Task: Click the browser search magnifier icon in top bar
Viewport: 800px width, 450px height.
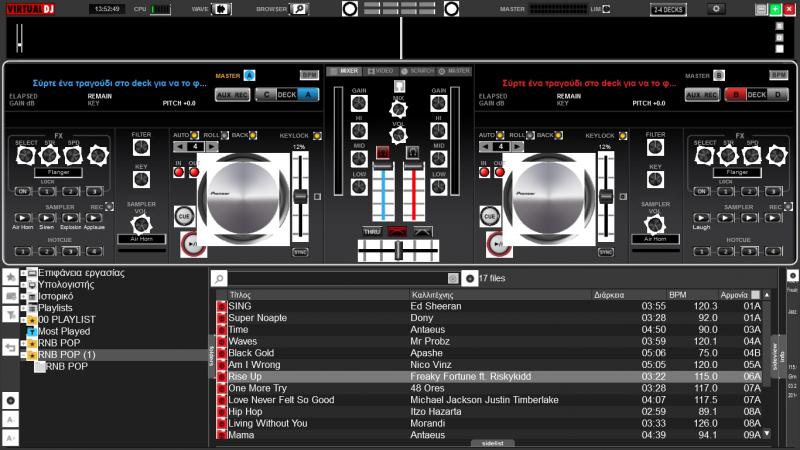Action: coord(299,9)
